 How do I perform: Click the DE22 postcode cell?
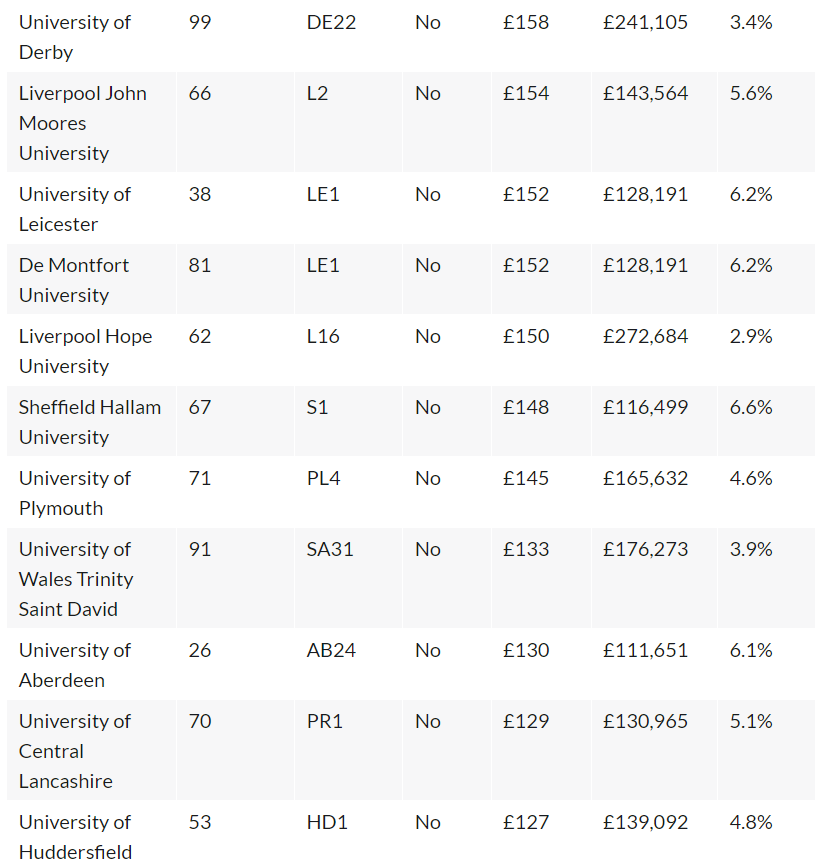(349, 37)
